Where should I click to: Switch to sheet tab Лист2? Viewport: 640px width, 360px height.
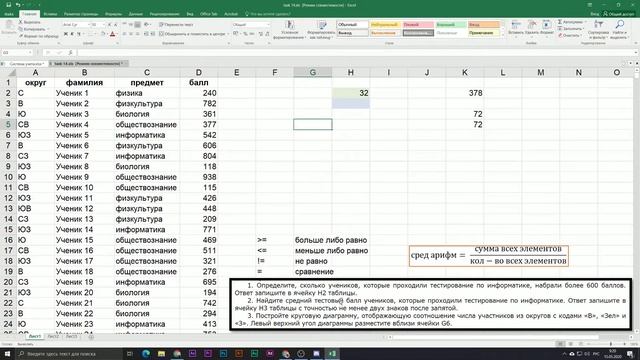pos(53,336)
